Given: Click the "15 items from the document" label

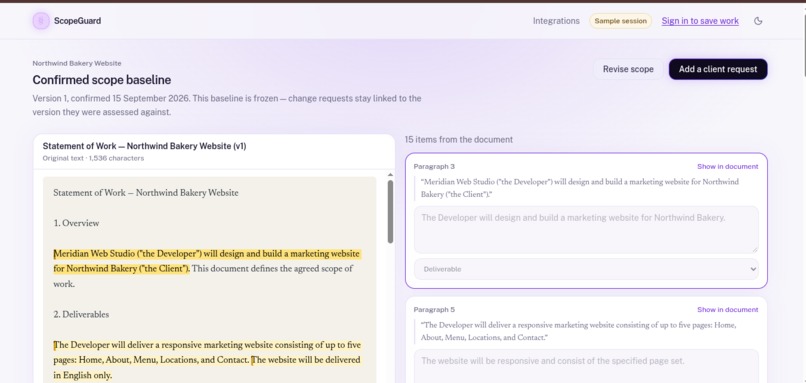Looking at the screenshot, I should click(x=459, y=139).
